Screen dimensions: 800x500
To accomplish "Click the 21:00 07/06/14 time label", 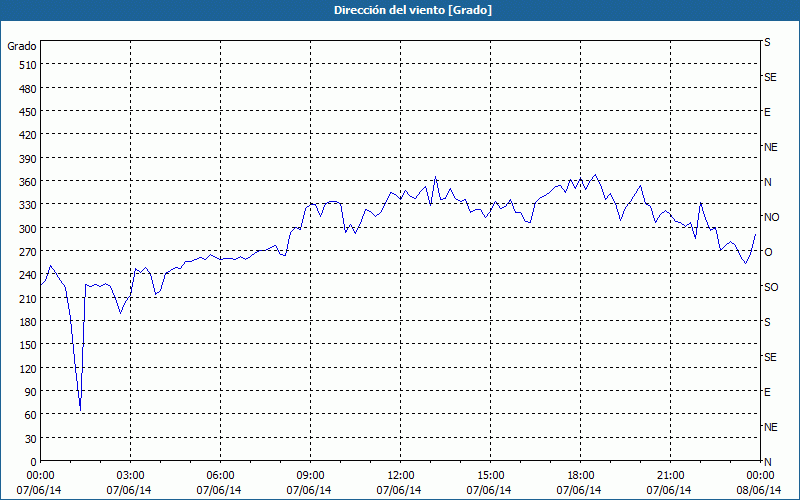I will [x=669, y=483].
